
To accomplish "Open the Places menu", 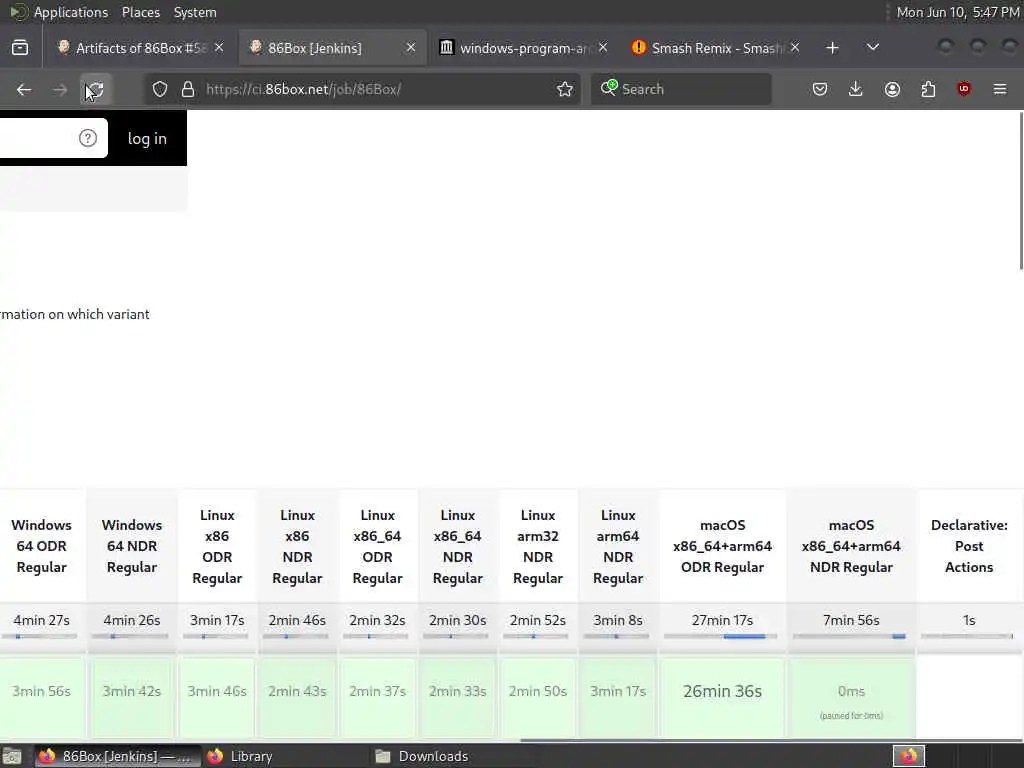I will 140,12.
